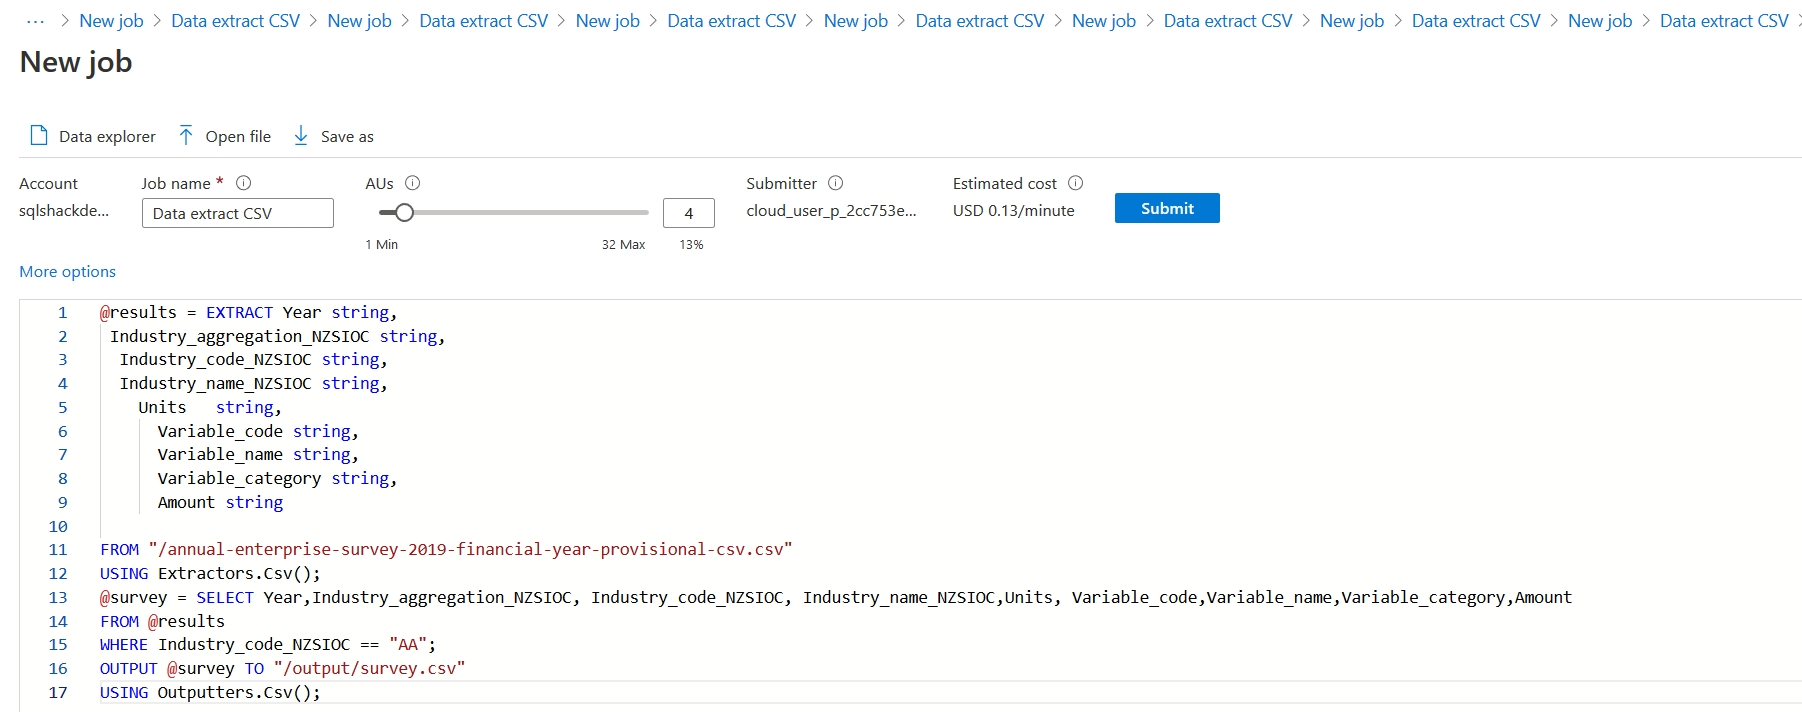Click the AUs slider handle
Screen dimensions: 1802x712
pyautogui.click(x=404, y=212)
